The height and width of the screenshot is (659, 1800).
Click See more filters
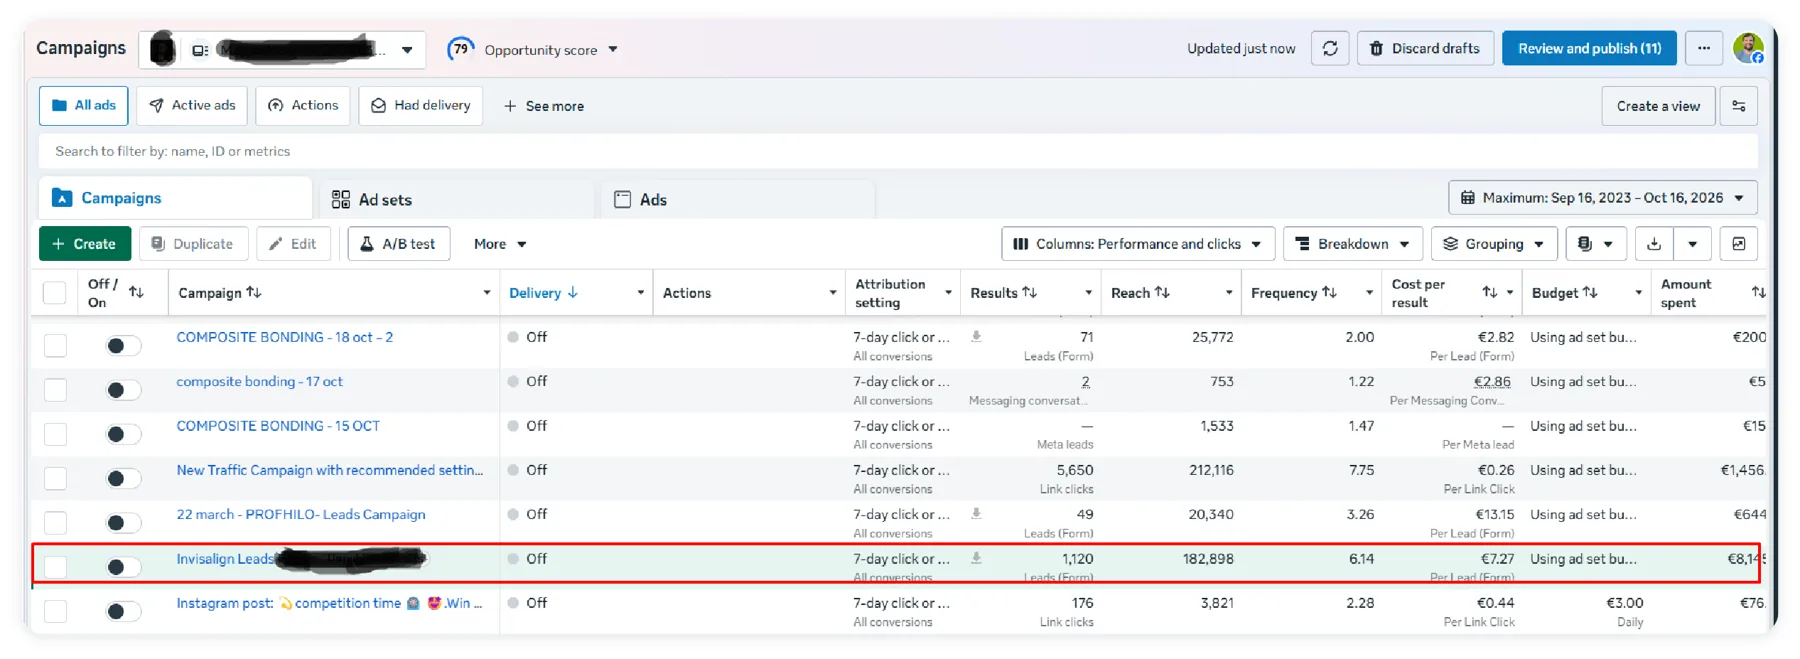543,106
